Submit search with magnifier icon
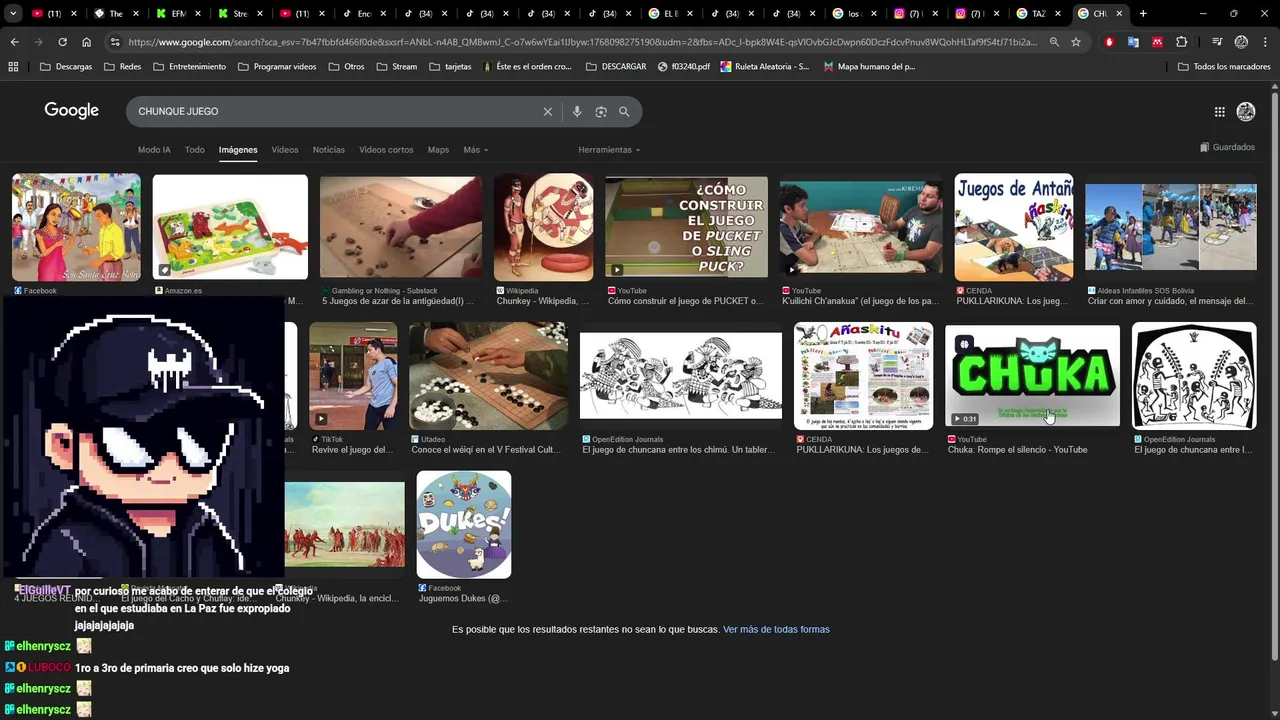Image resolution: width=1280 pixels, height=720 pixels. [x=624, y=111]
